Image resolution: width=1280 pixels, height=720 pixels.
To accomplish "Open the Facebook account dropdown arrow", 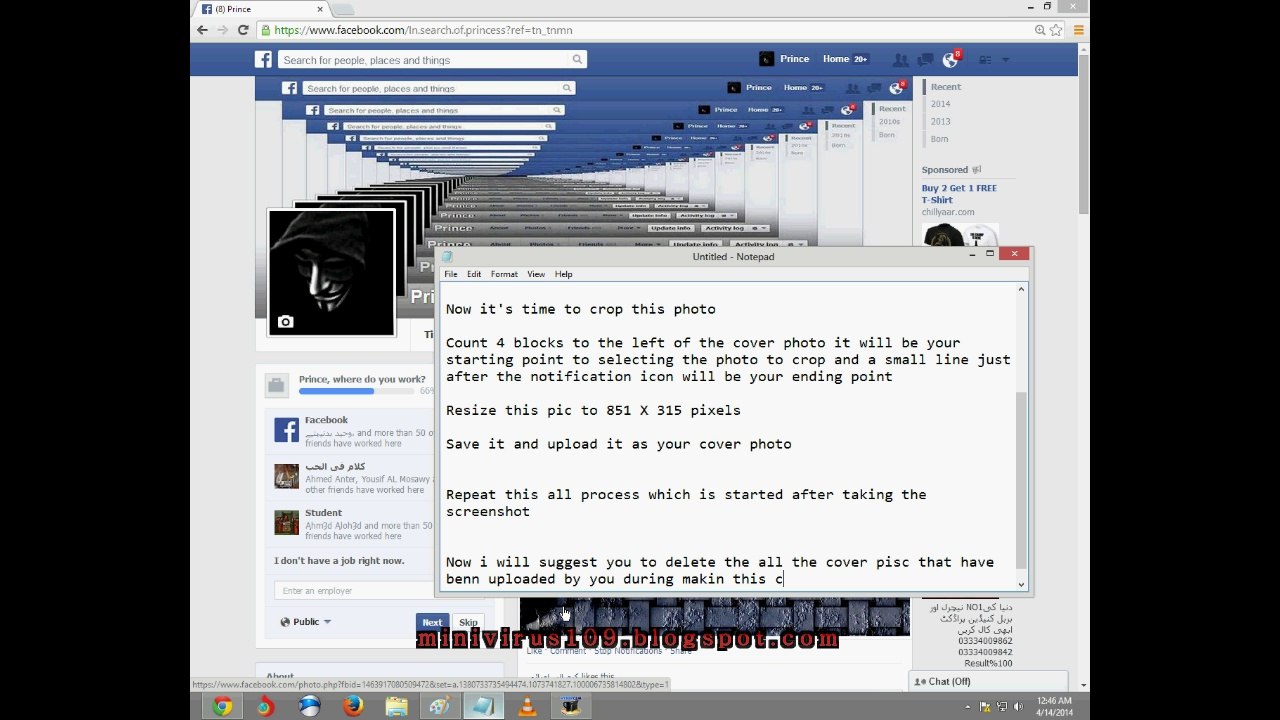I will pyautogui.click(x=1006, y=60).
